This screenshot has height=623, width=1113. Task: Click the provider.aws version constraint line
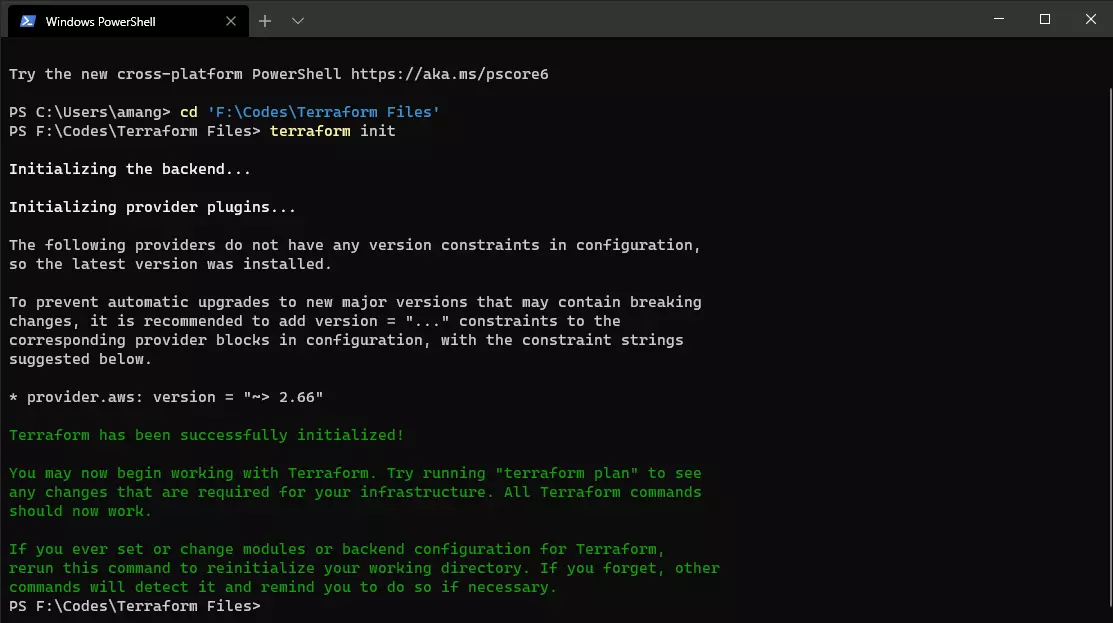(166, 397)
